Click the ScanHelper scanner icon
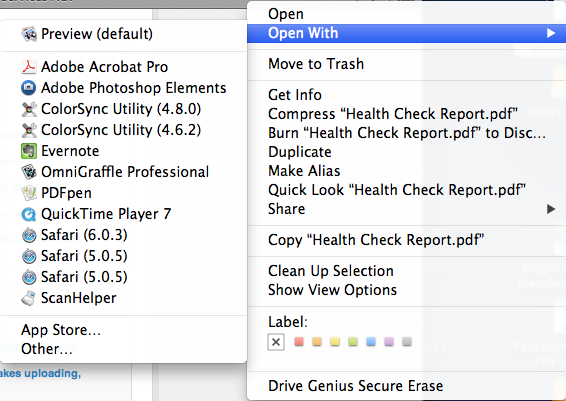This screenshot has width=566, height=401. (x=29, y=298)
